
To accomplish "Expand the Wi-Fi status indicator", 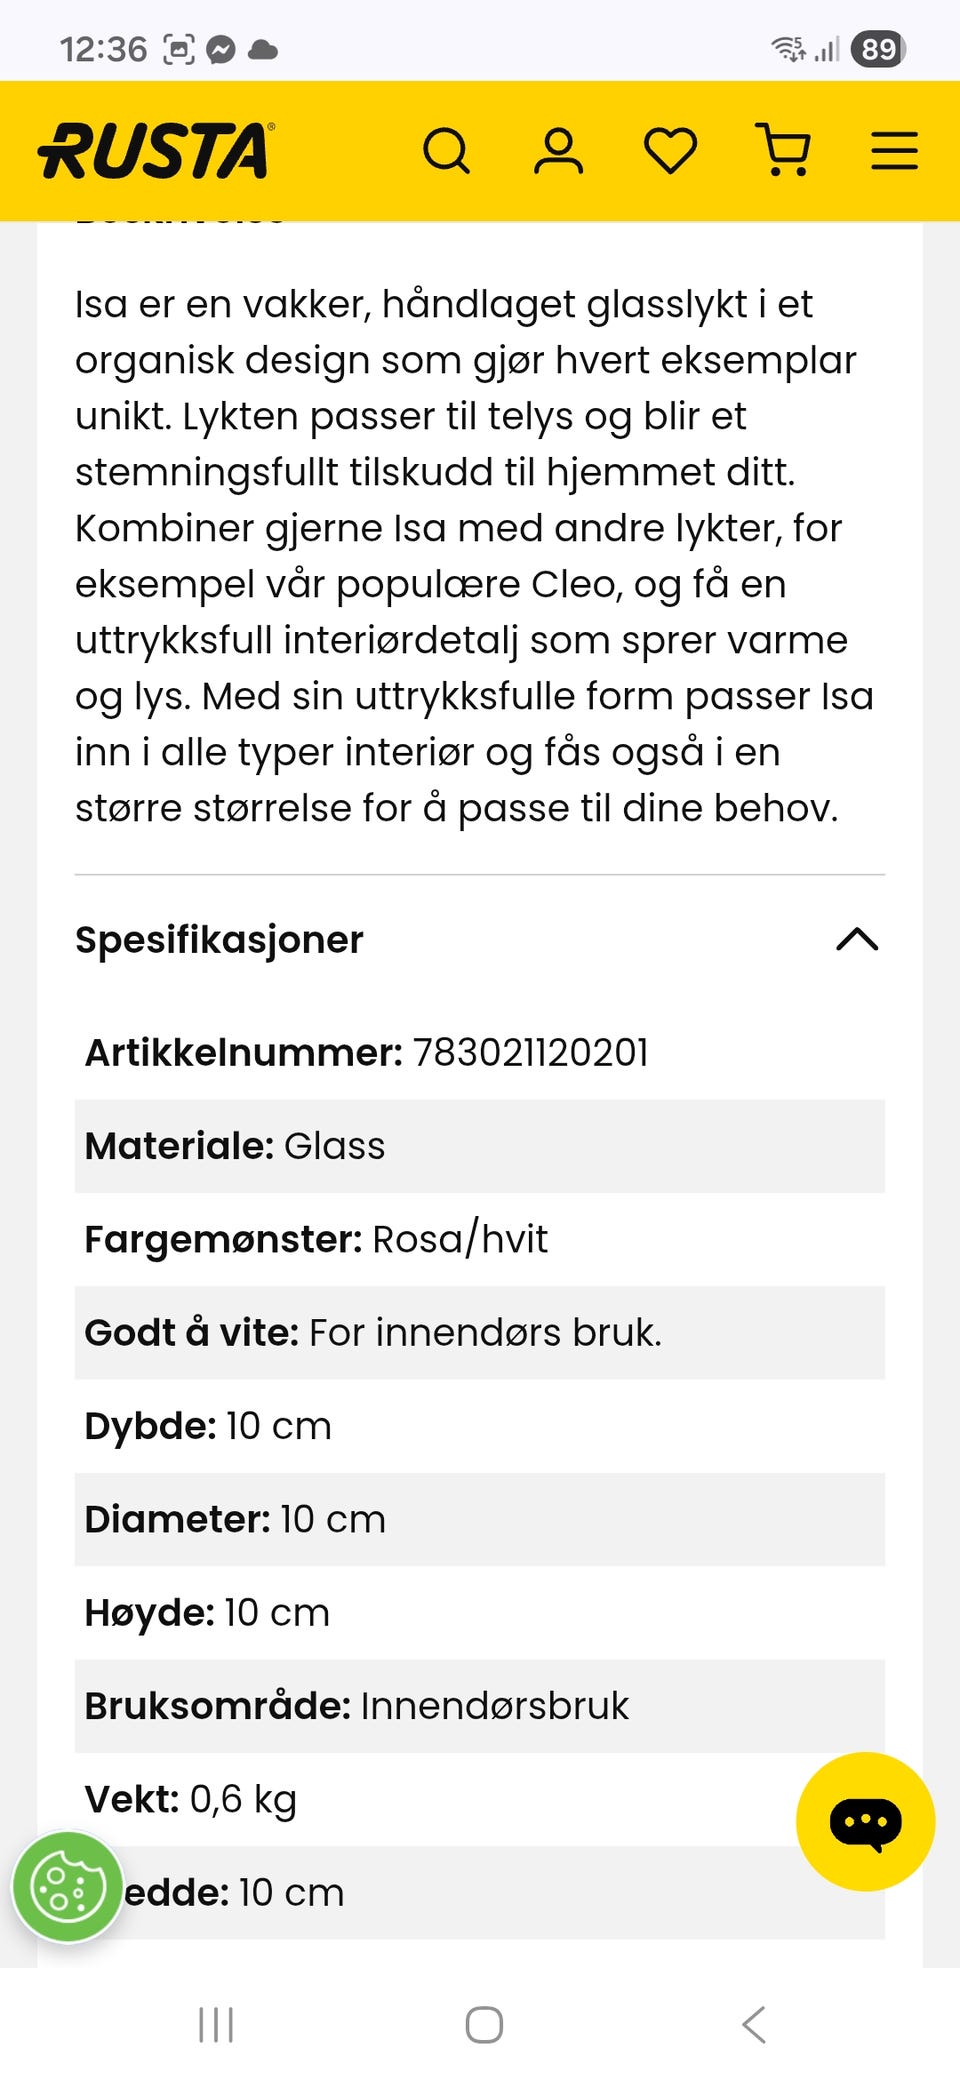I will pos(789,48).
